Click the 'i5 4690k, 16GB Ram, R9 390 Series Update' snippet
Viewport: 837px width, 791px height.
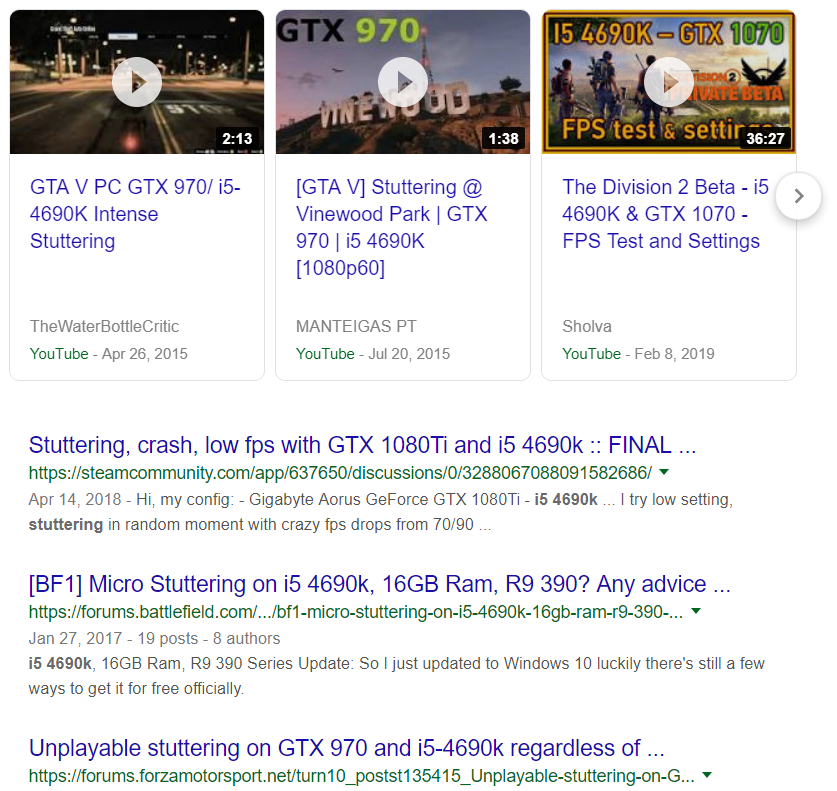(397, 676)
